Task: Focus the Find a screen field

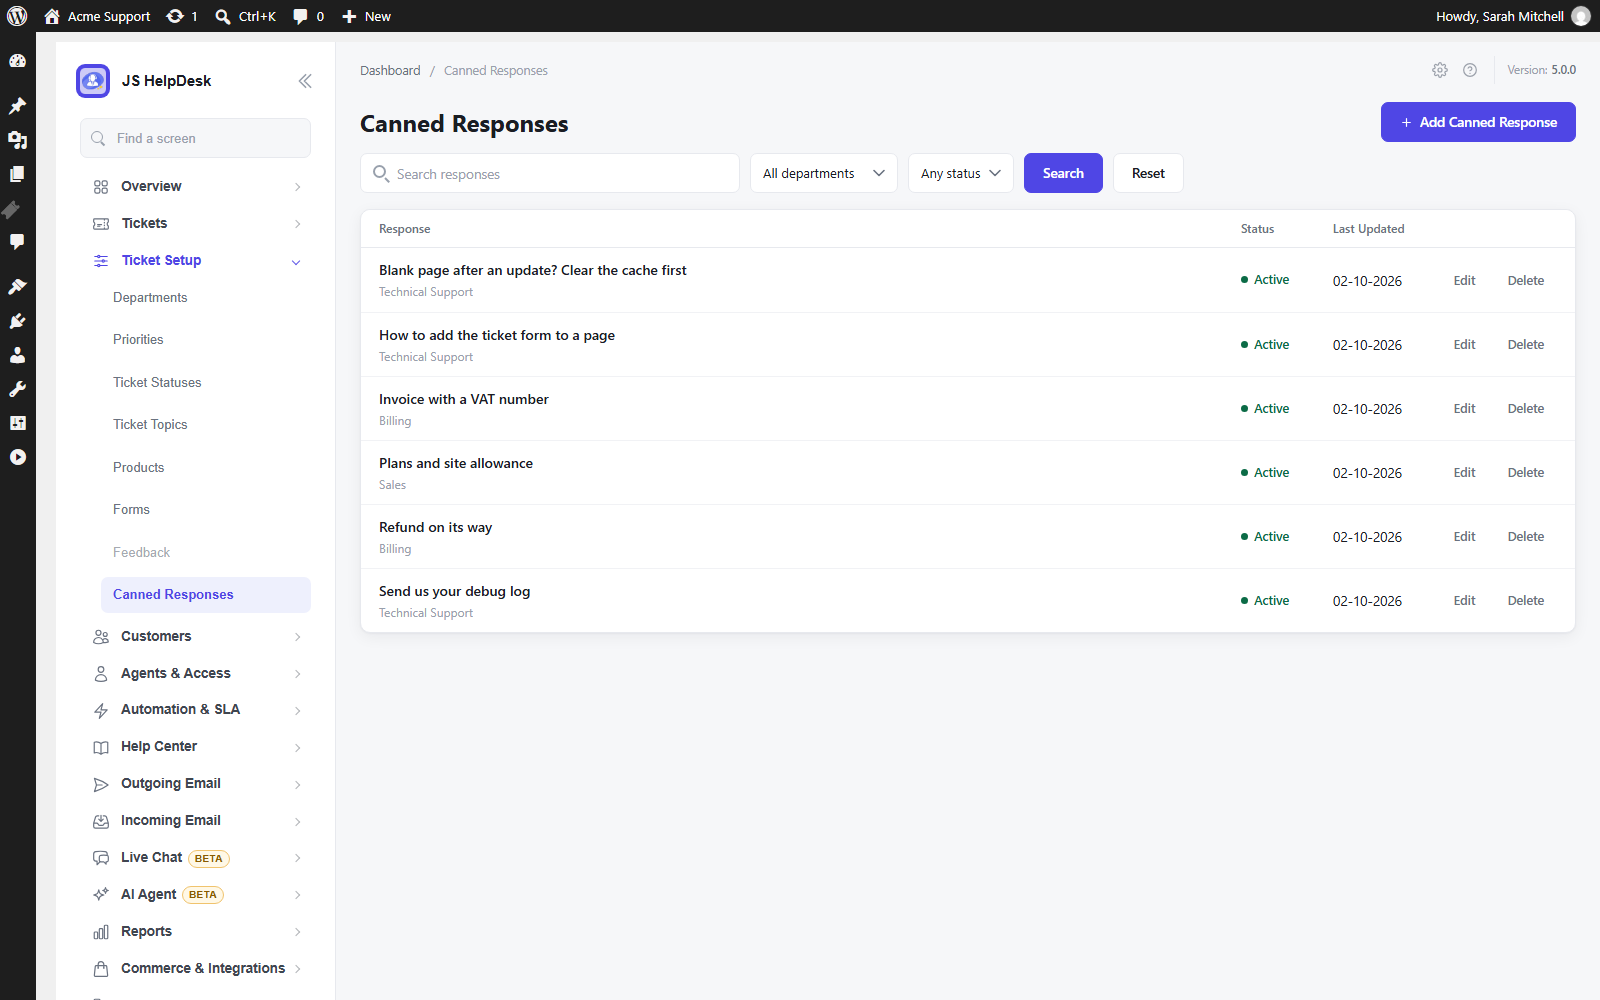Action: [195, 138]
